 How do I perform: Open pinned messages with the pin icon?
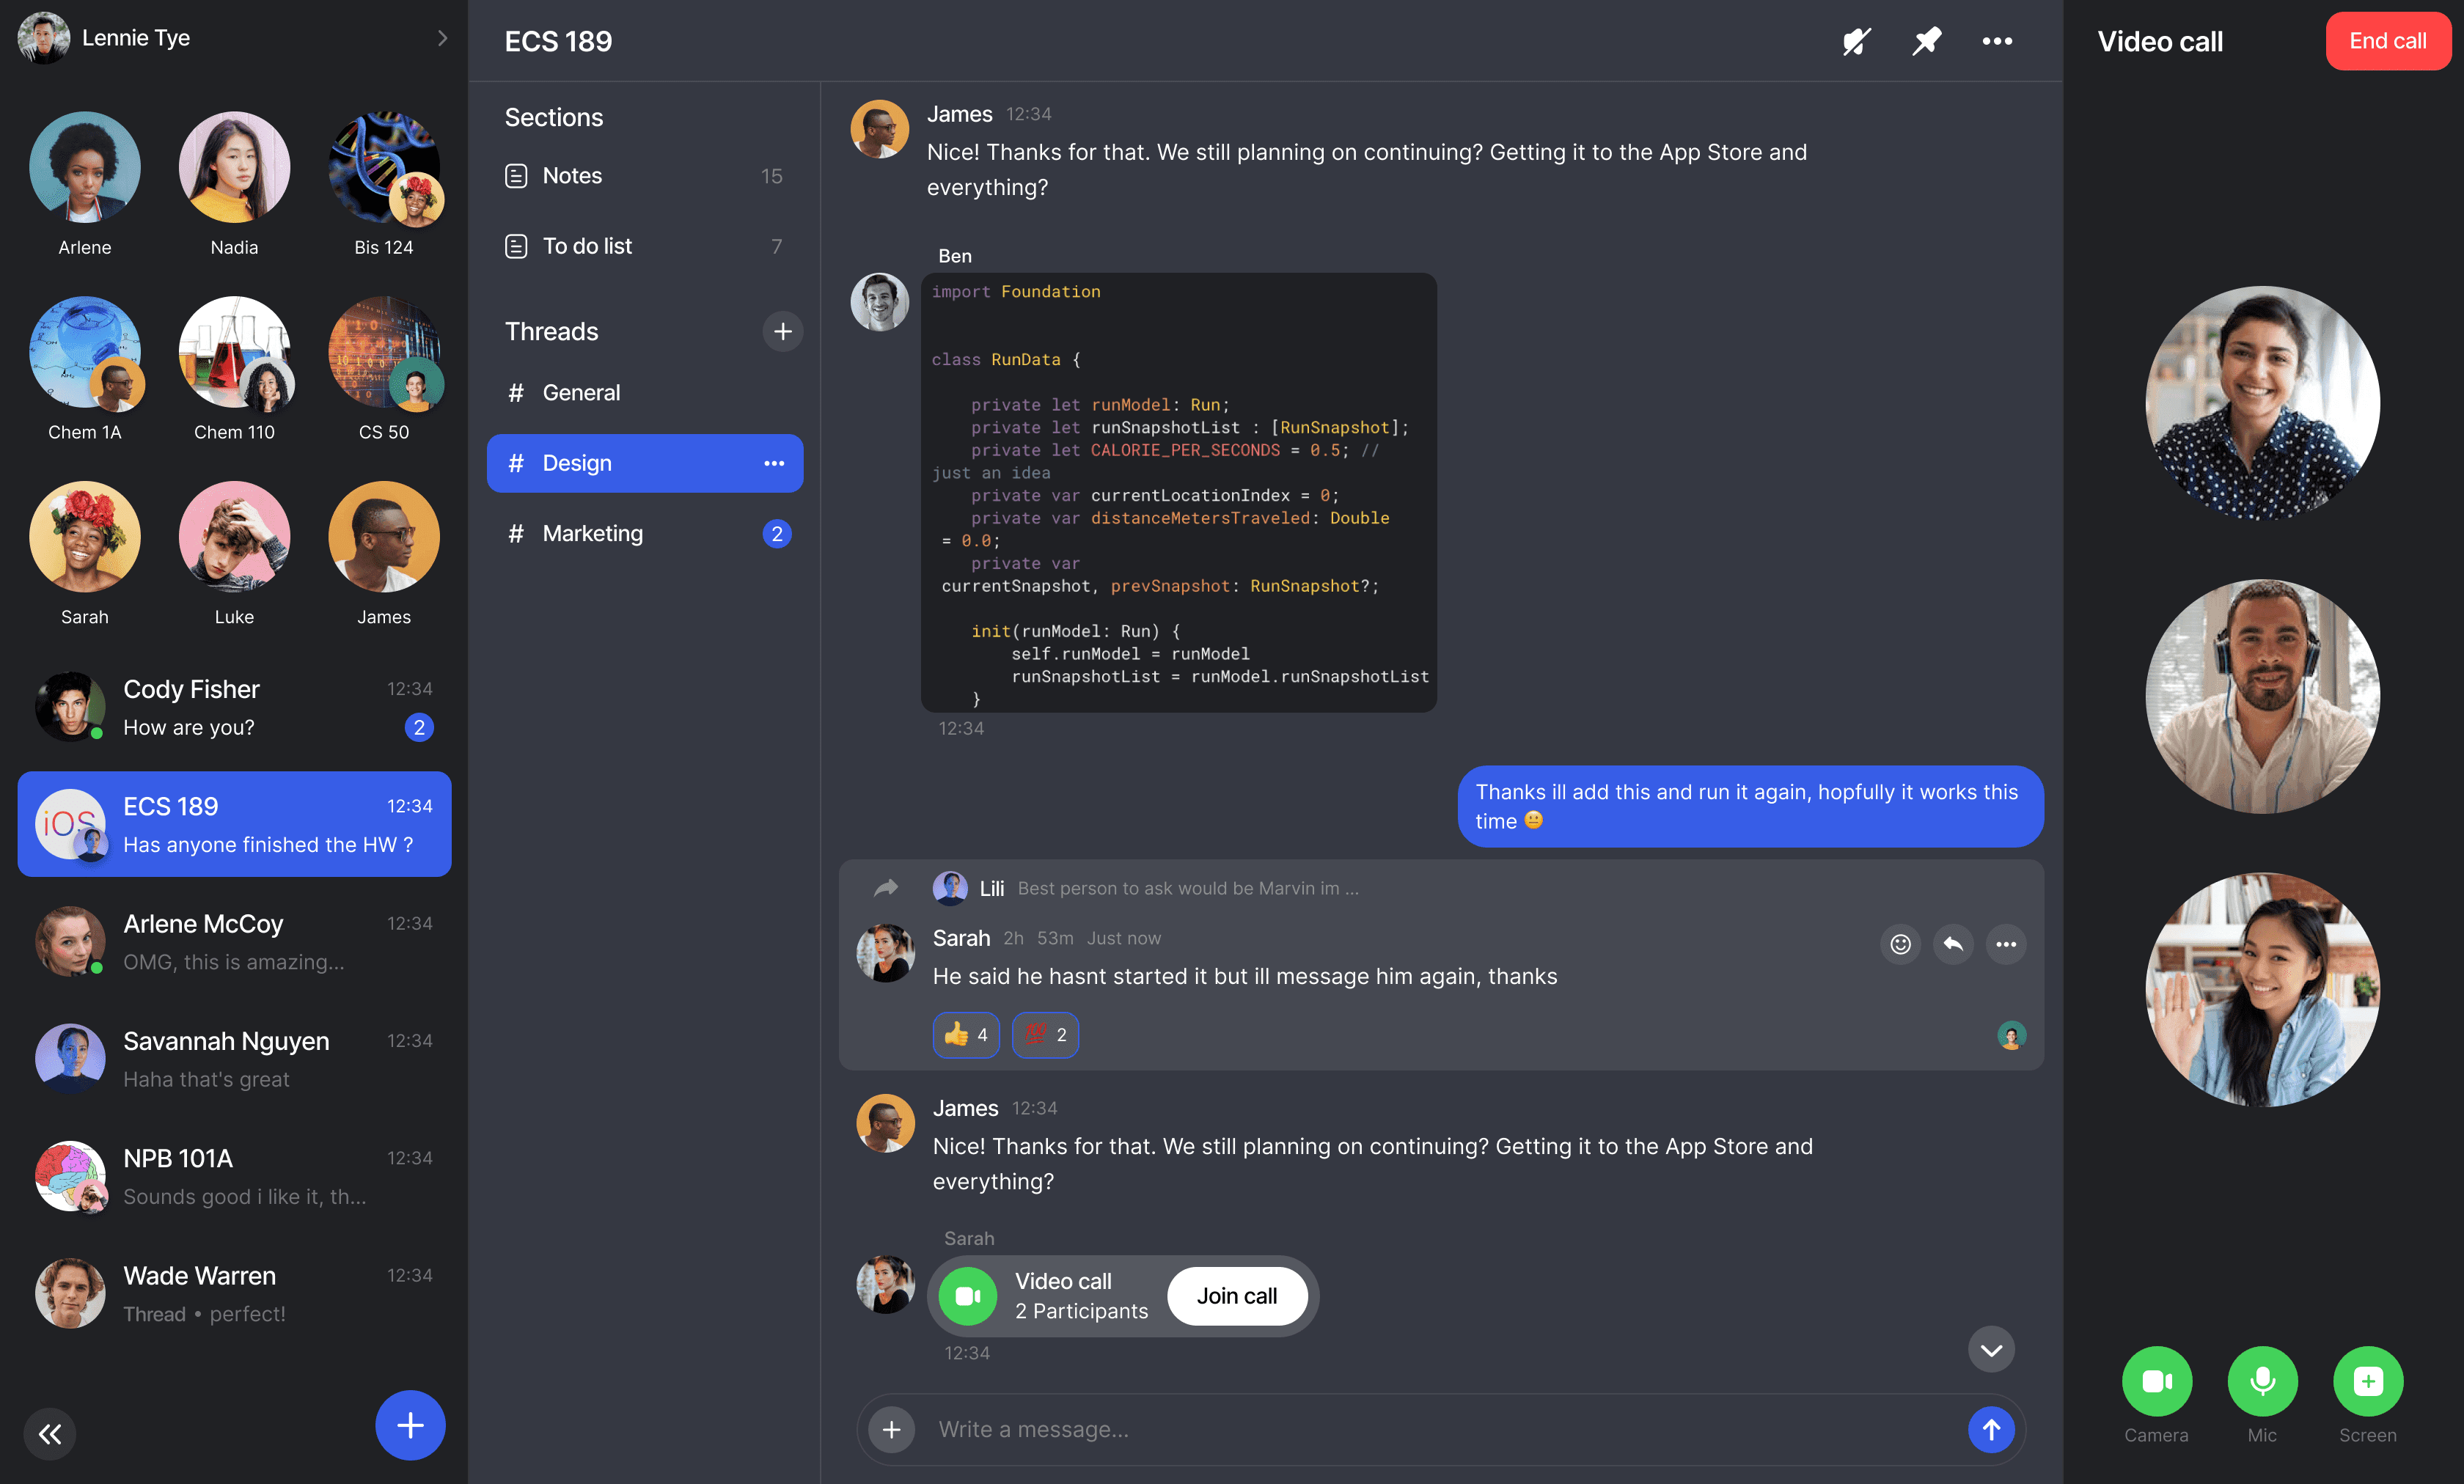1926,41
